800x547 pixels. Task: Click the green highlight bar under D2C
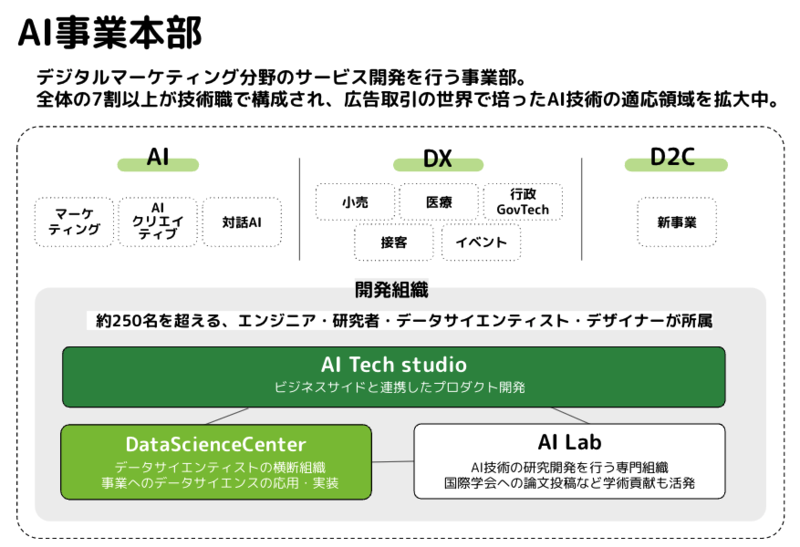coord(676,165)
